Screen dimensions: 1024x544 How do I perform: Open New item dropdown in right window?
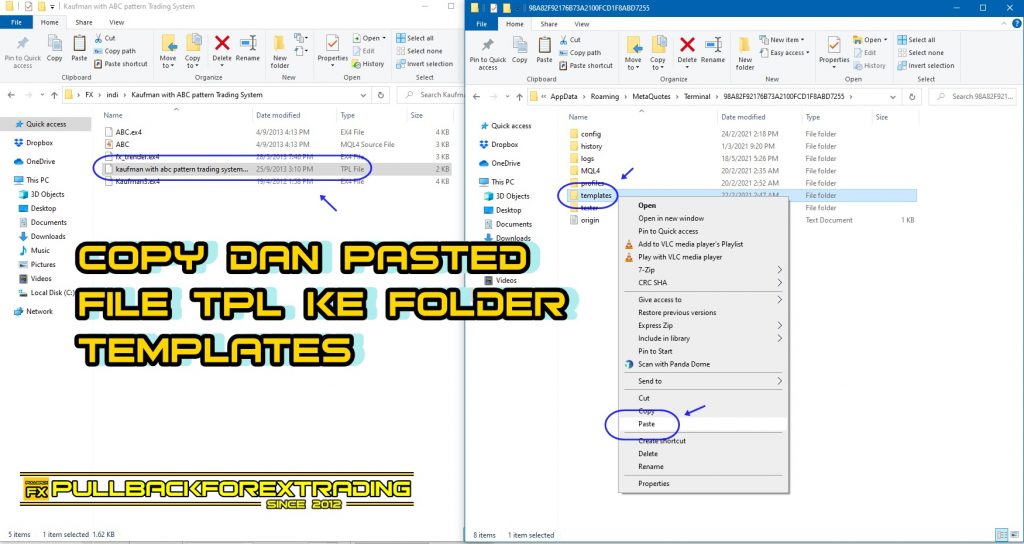(x=782, y=40)
